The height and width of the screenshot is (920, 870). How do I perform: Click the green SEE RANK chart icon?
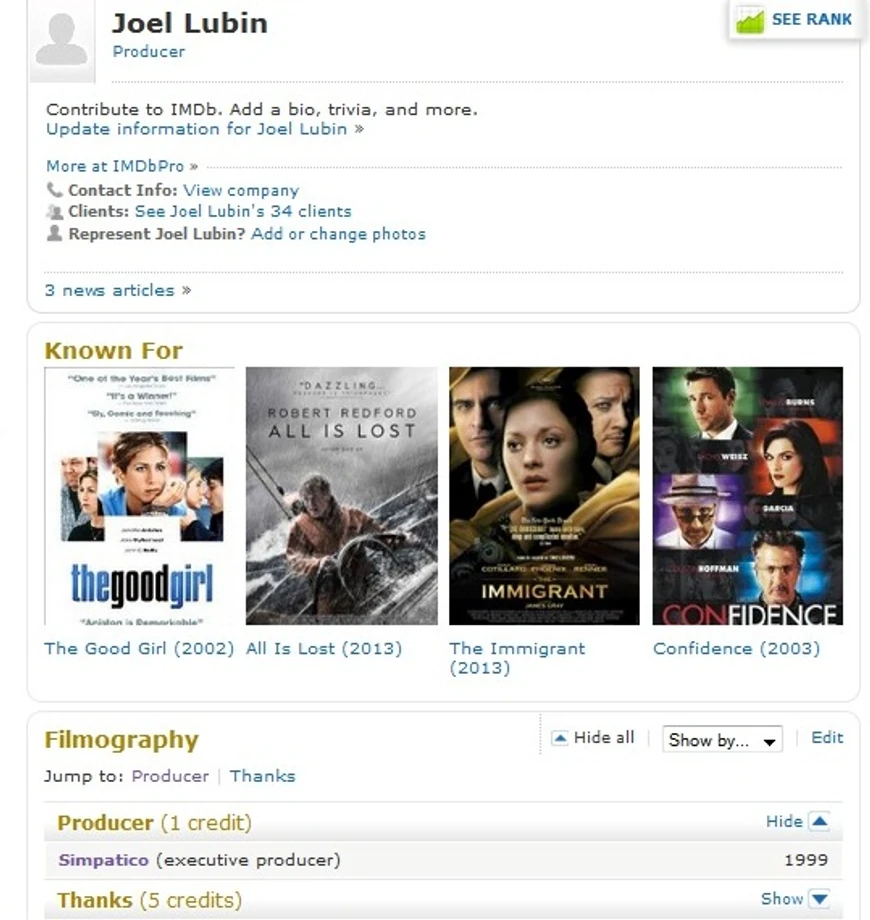[750, 20]
